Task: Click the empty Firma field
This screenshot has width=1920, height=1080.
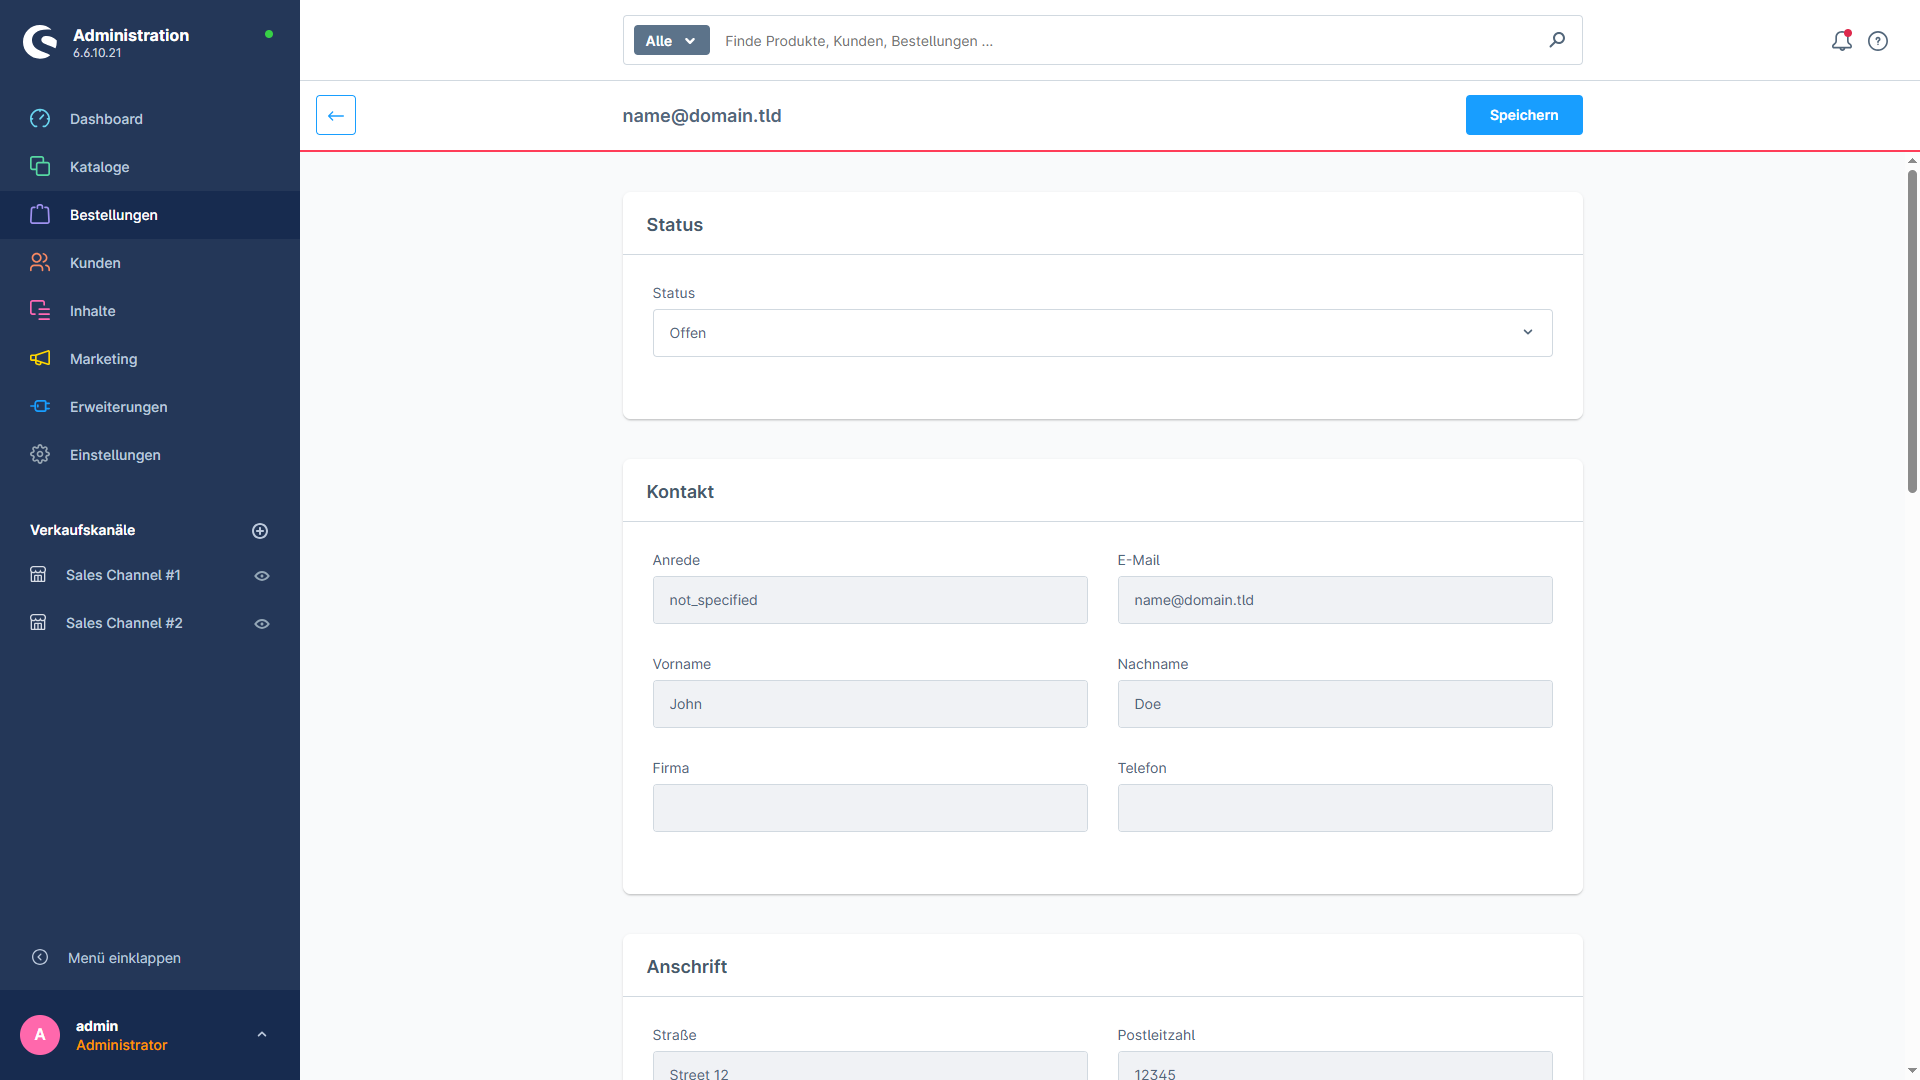Action: [870, 808]
